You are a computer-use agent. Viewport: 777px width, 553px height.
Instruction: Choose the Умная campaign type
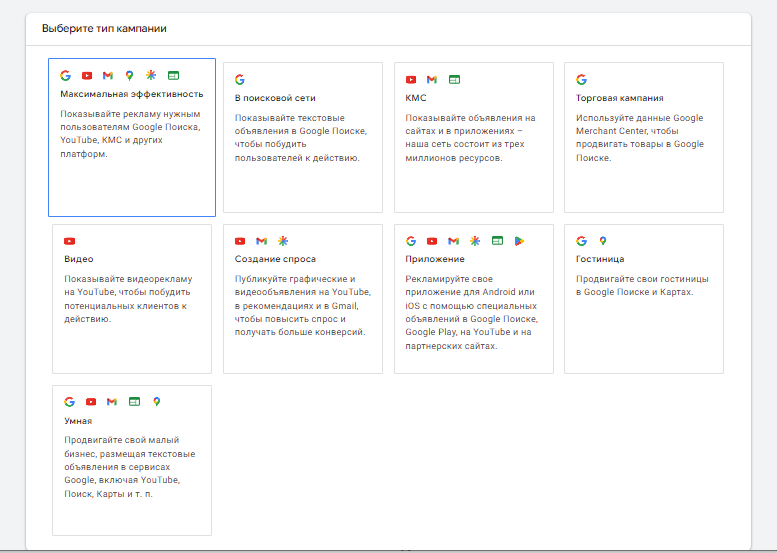coord(132,460)
